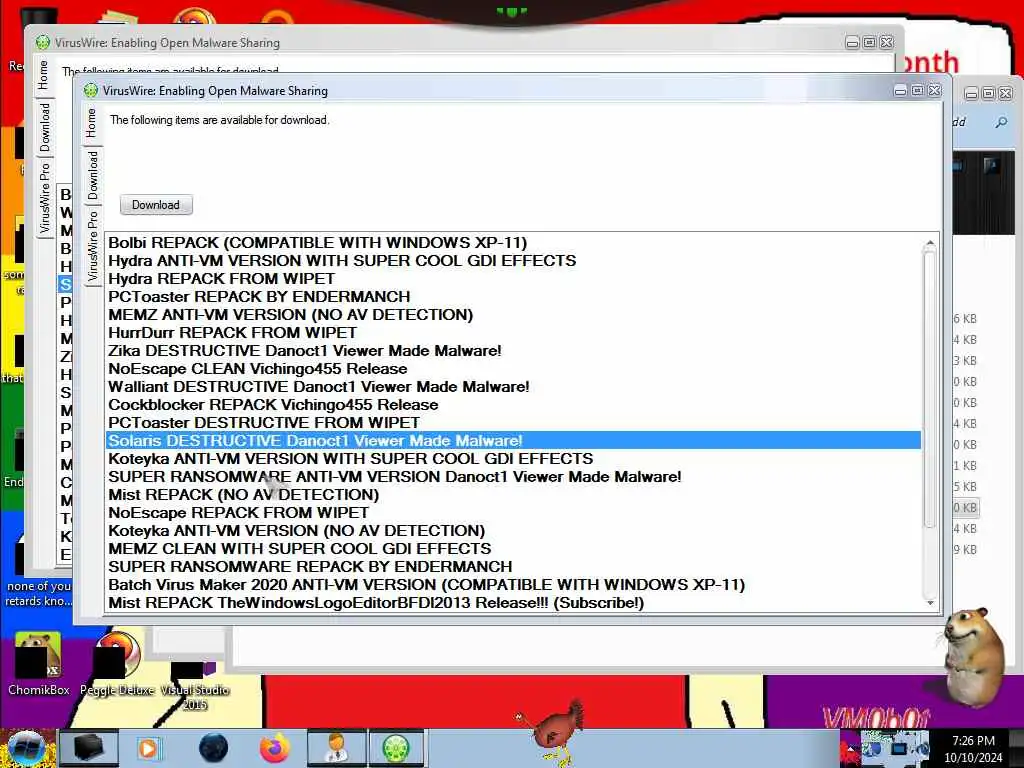The height and width of the screenshot is (768, 1024).
Task: Open Peggle Deluxe desktop icon
Action: (x=118, y=664)
